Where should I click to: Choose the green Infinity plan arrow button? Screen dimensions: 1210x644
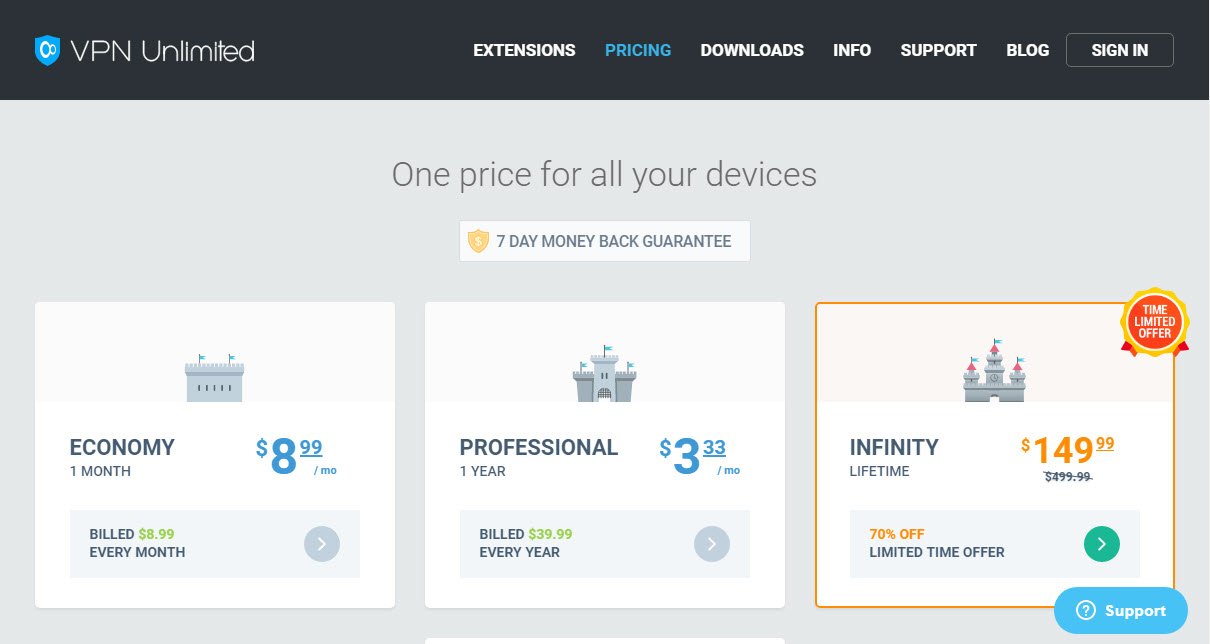(1102, 544)
